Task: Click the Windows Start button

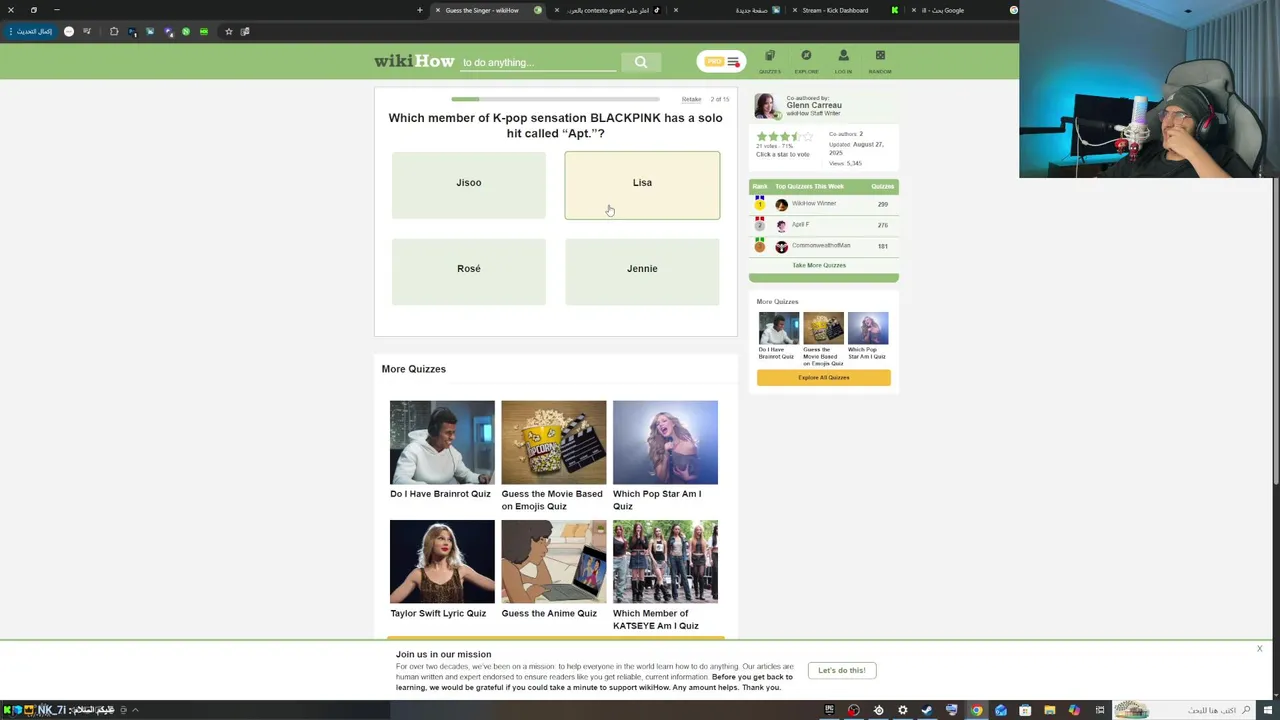Action: [x=1270, y=710]
